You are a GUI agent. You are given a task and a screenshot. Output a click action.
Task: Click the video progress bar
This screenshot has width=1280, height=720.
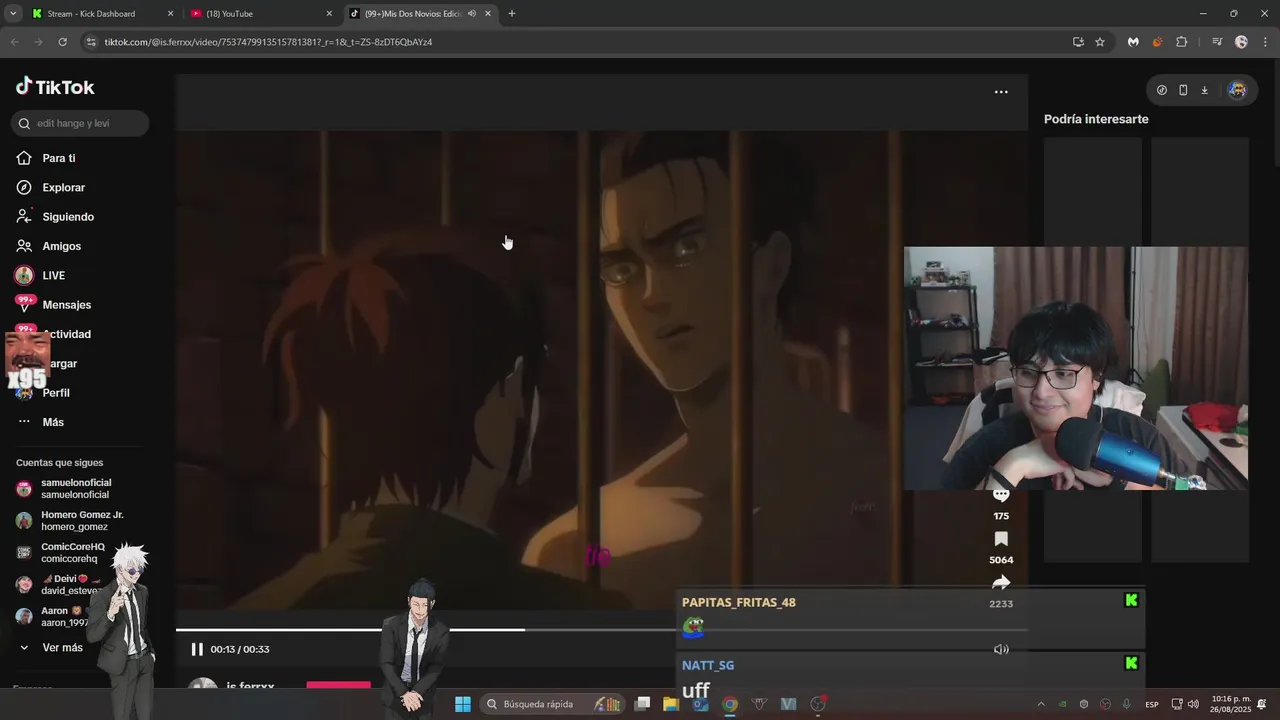pyautogui.click(x=601, y=630)
